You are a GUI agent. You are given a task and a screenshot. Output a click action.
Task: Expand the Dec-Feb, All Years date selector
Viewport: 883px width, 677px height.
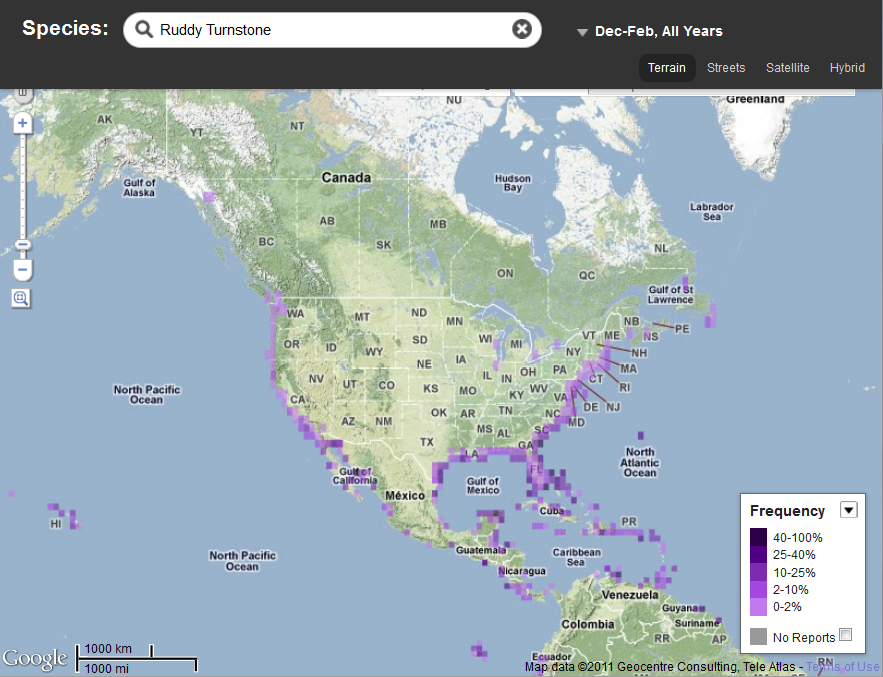[x=582, y=31]
